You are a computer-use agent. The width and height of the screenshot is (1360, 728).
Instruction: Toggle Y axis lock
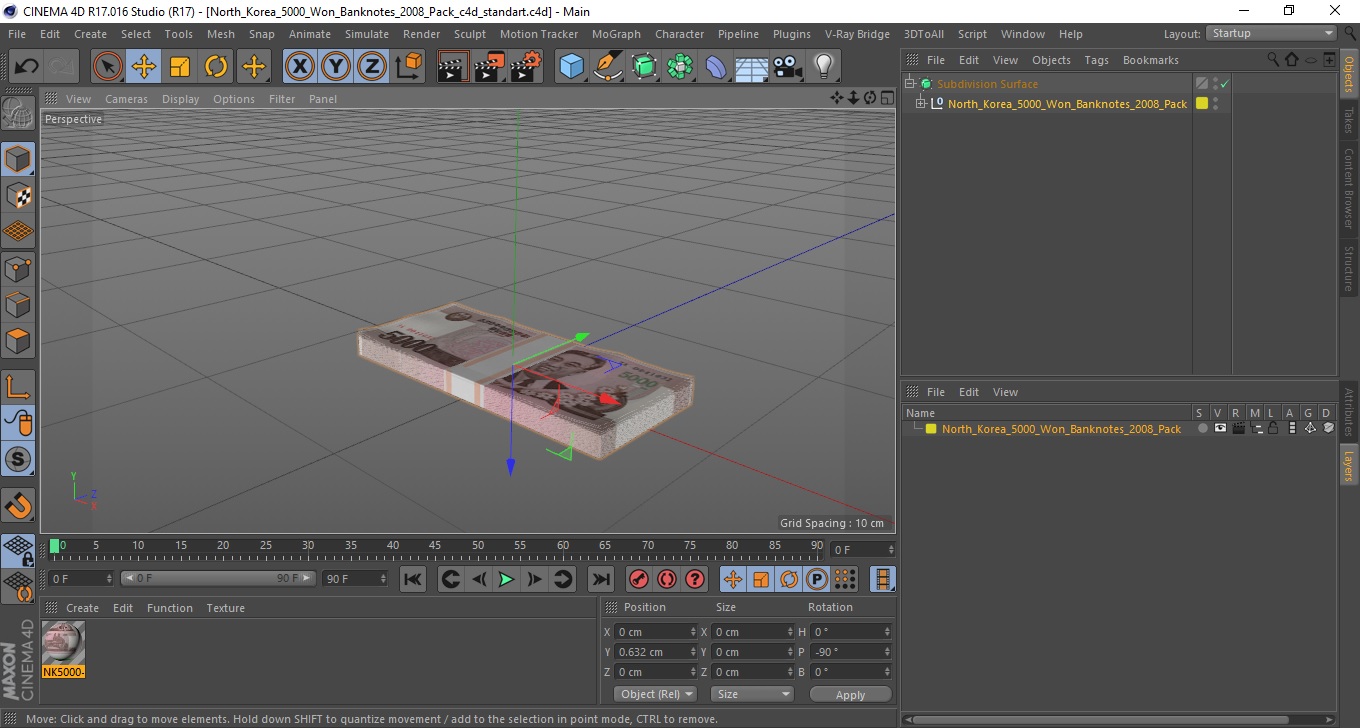[x=336, y=67]
